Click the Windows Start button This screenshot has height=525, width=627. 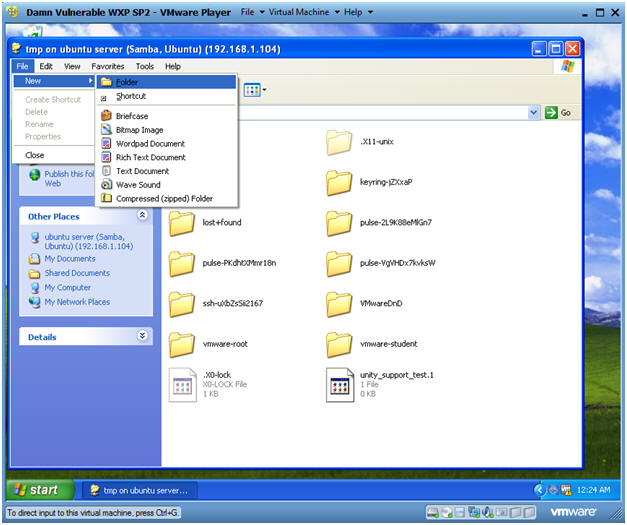40,490
